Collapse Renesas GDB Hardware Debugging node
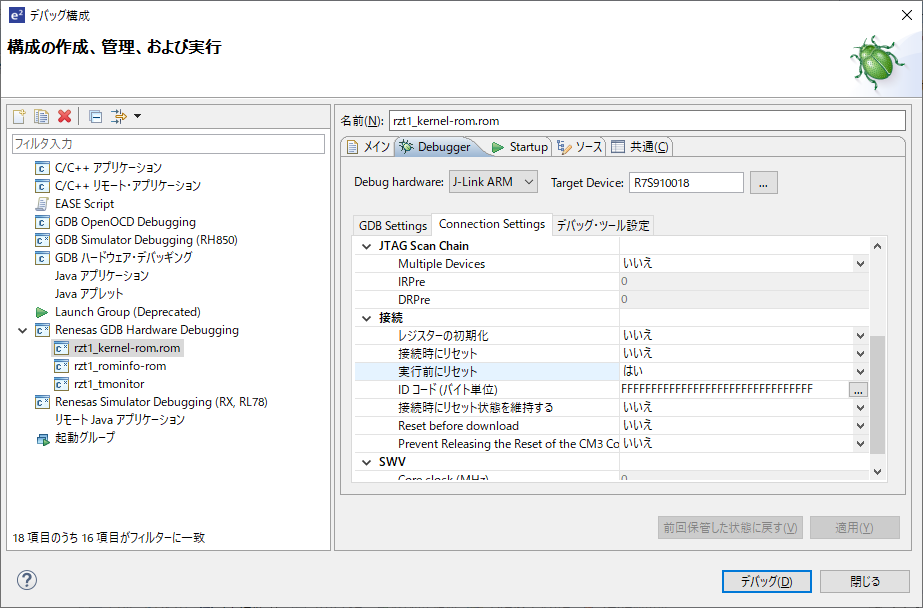The width and height of the screenshot is (923, 608). [22, 330]
